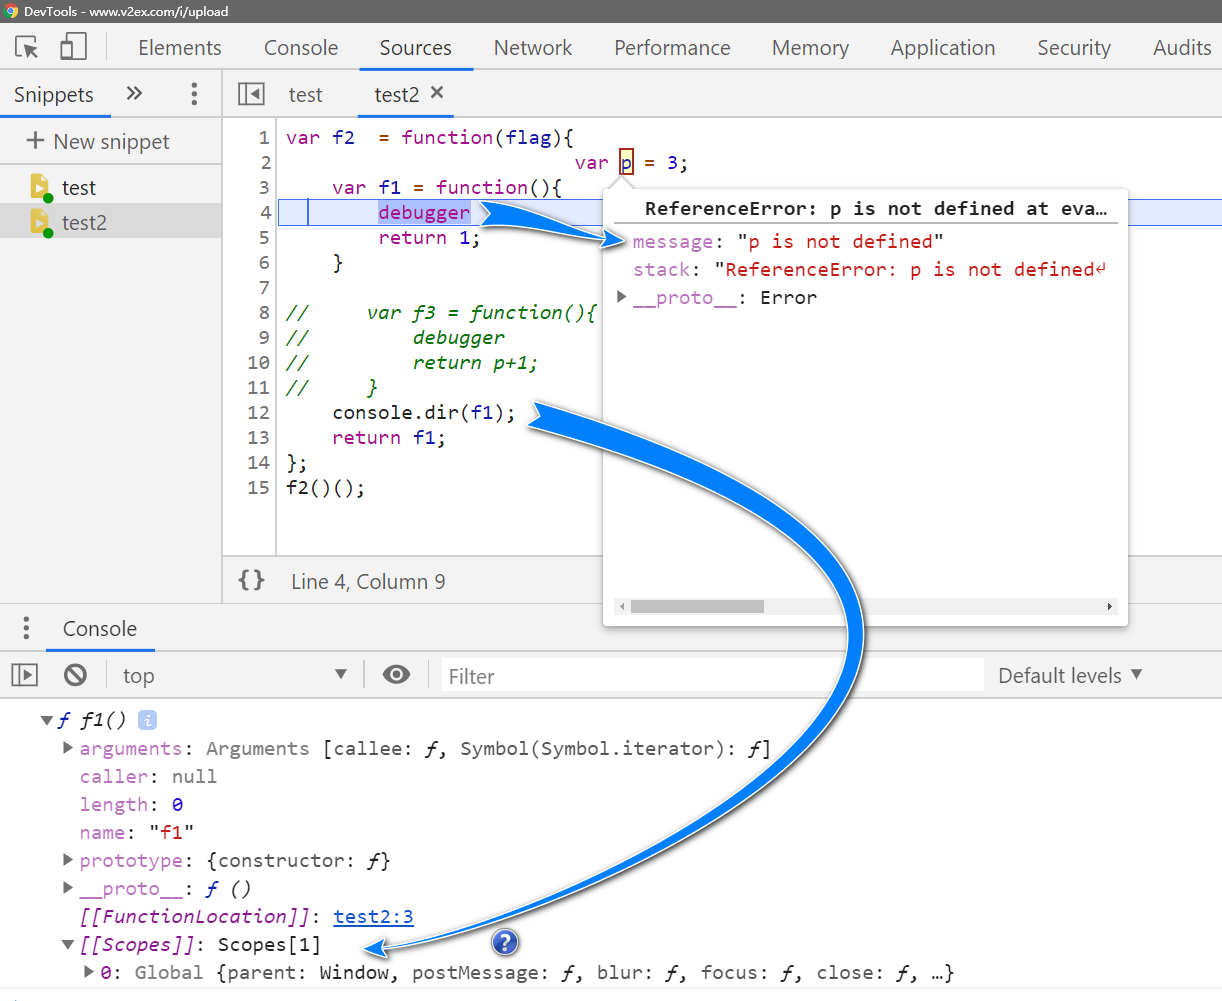The width and height of the screenshot is (1222, 1001).
Task: Switch to the Security panel
Action: tap(1074, 47)
